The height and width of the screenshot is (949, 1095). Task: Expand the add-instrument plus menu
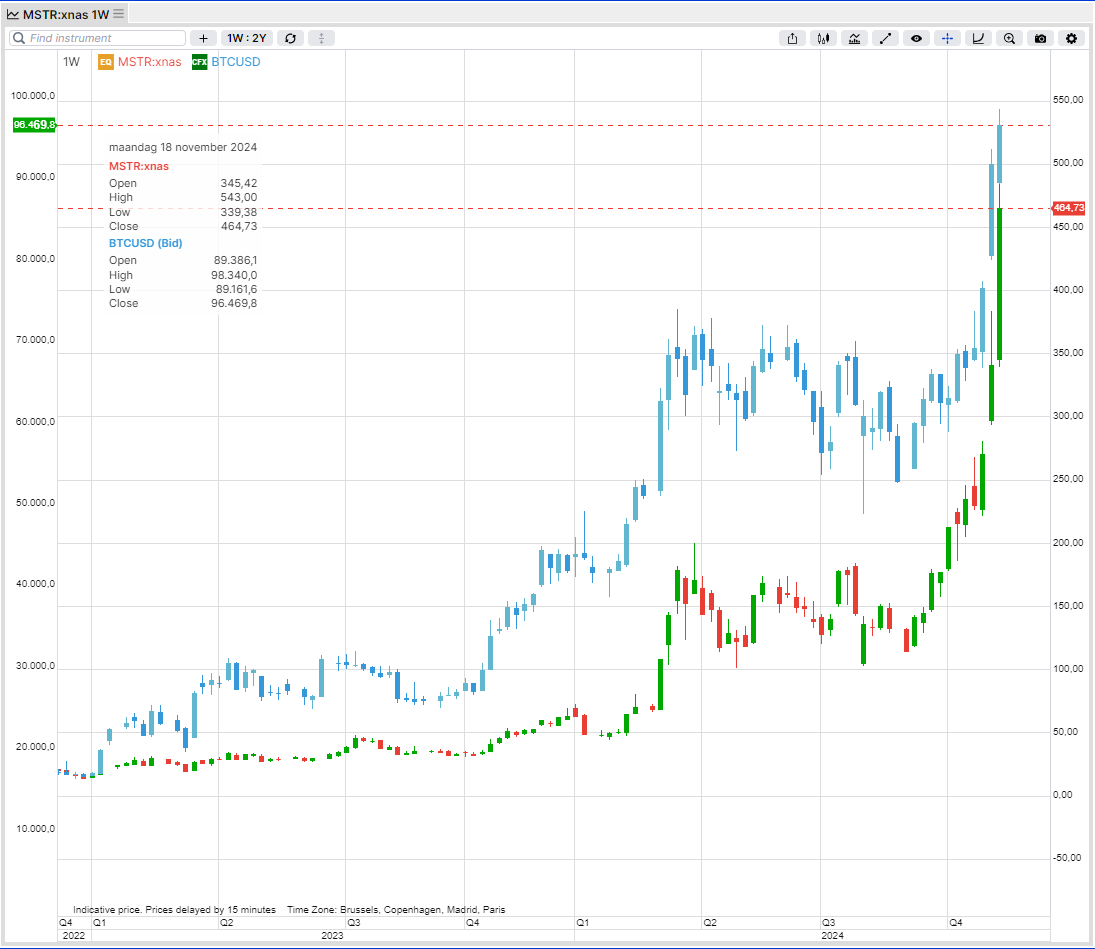pos(203,38)
